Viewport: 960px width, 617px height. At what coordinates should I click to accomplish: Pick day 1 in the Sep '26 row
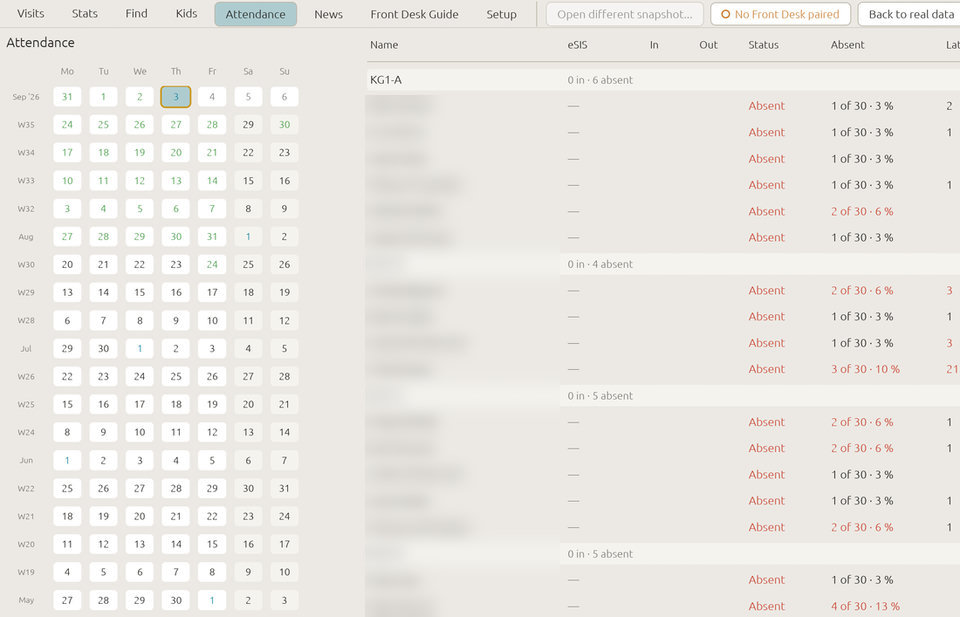(103, 97)
